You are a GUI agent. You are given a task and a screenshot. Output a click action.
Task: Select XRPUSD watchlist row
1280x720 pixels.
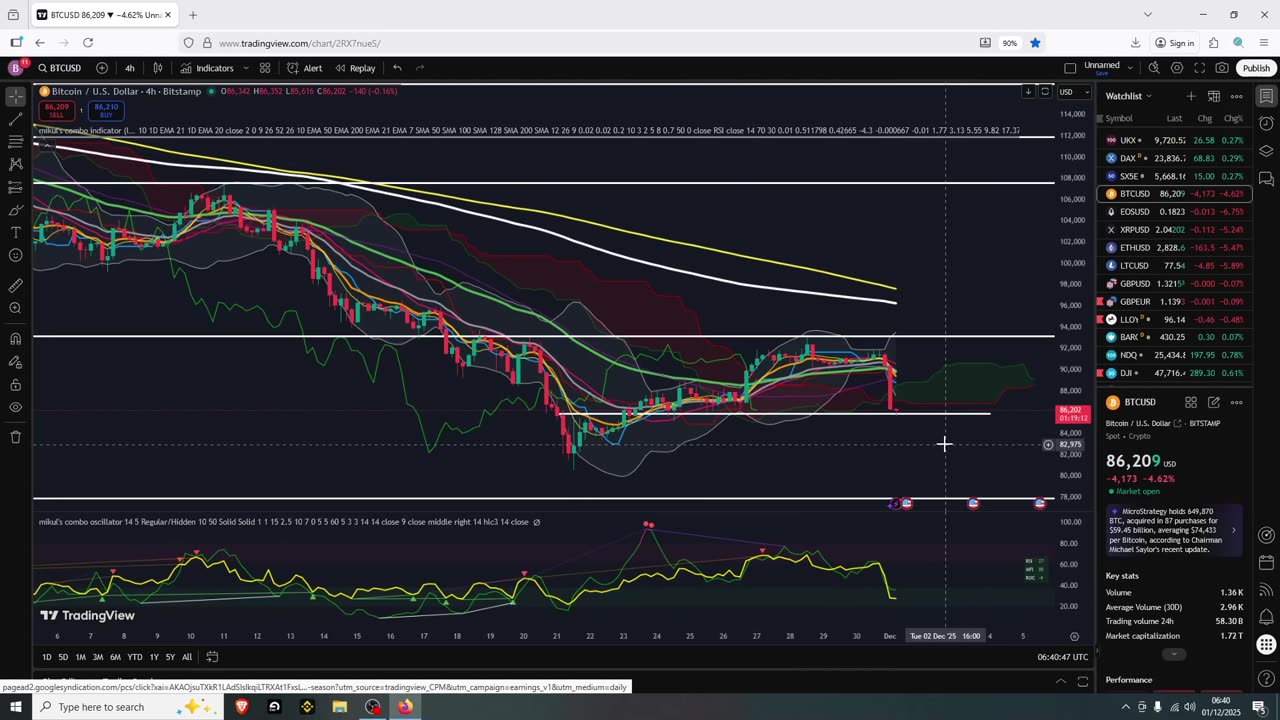click(1175, 229)
